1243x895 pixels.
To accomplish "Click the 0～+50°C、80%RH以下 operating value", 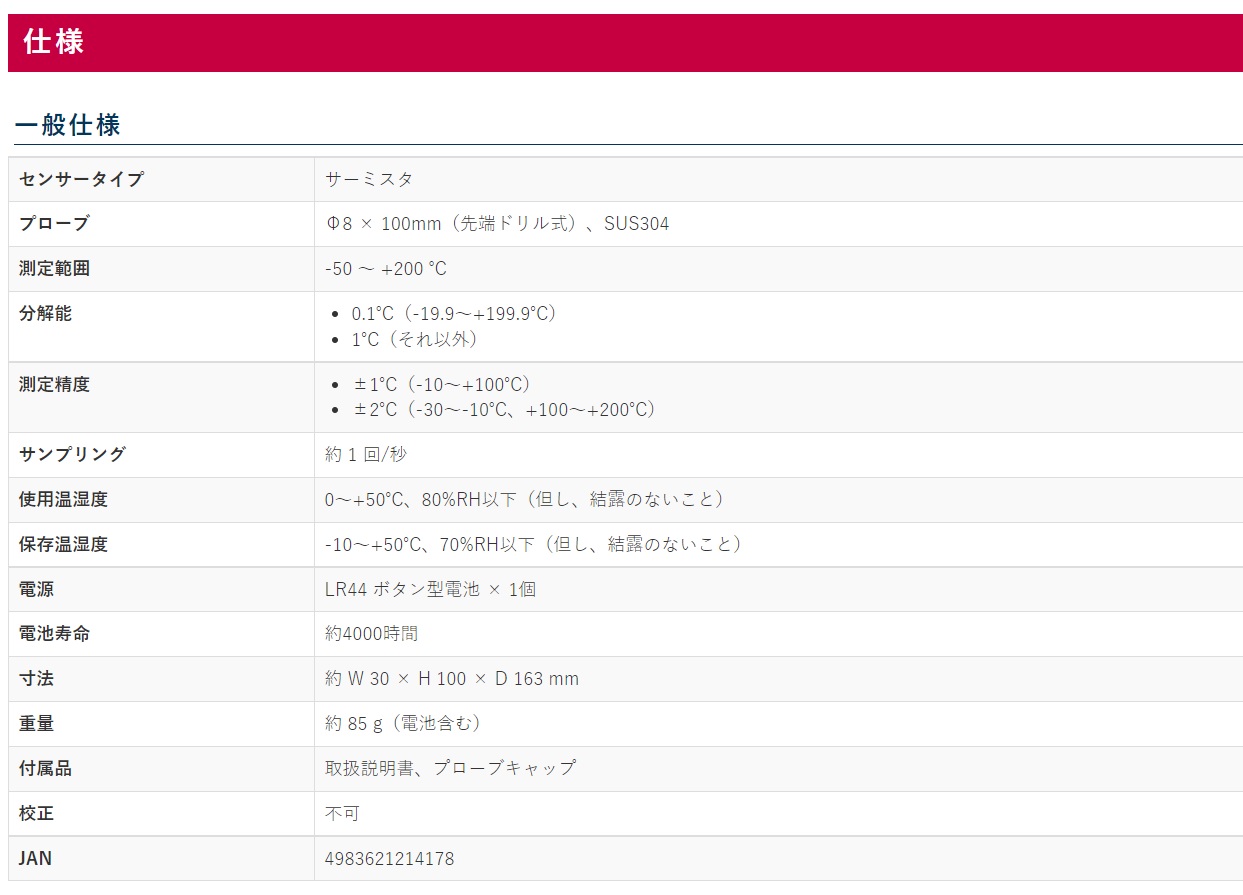I will coord(525,499).
